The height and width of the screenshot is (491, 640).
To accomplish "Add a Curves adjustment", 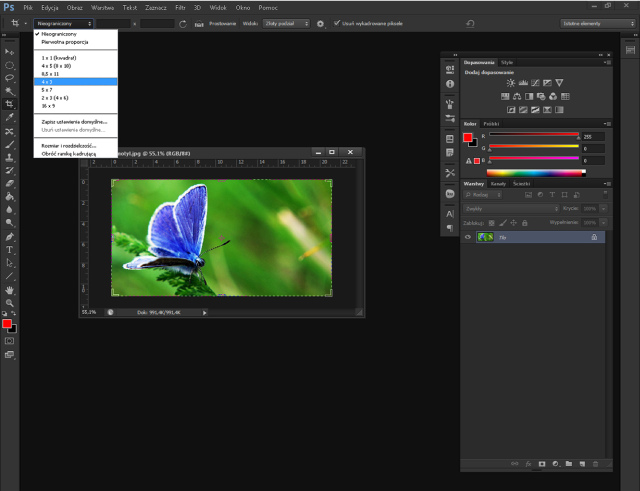I will click(535, 83).
